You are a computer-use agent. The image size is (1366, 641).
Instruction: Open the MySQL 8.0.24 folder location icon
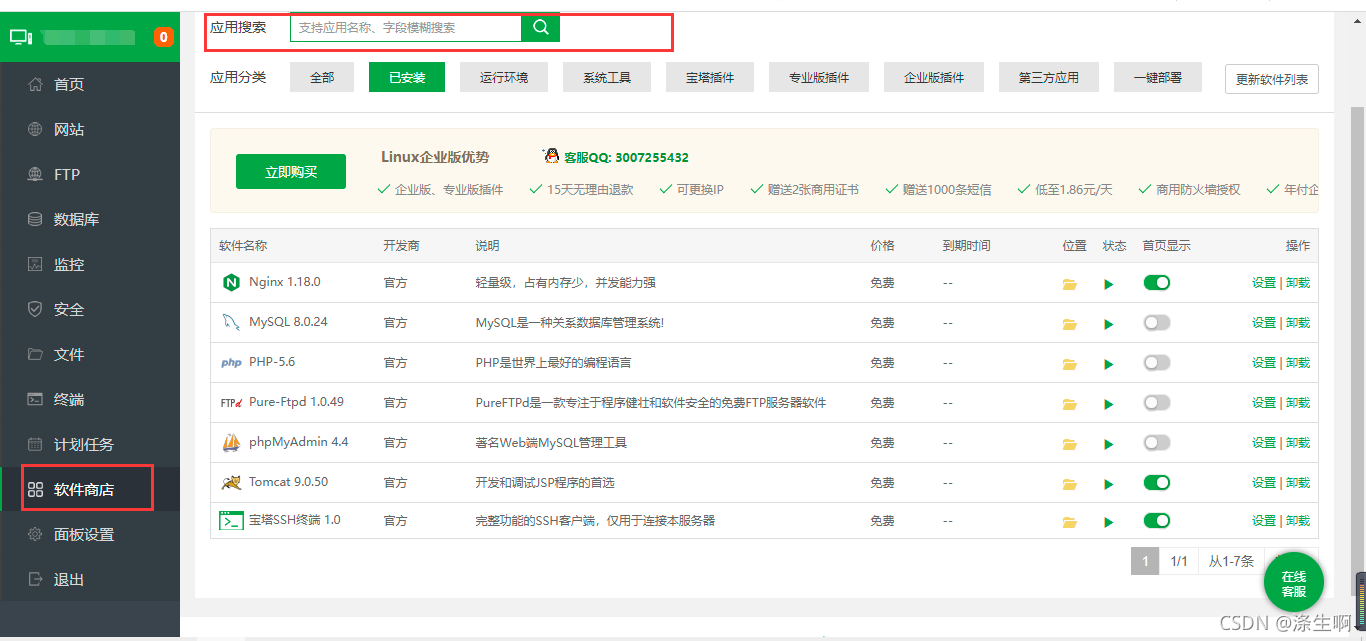click(x=1070, y=324)
